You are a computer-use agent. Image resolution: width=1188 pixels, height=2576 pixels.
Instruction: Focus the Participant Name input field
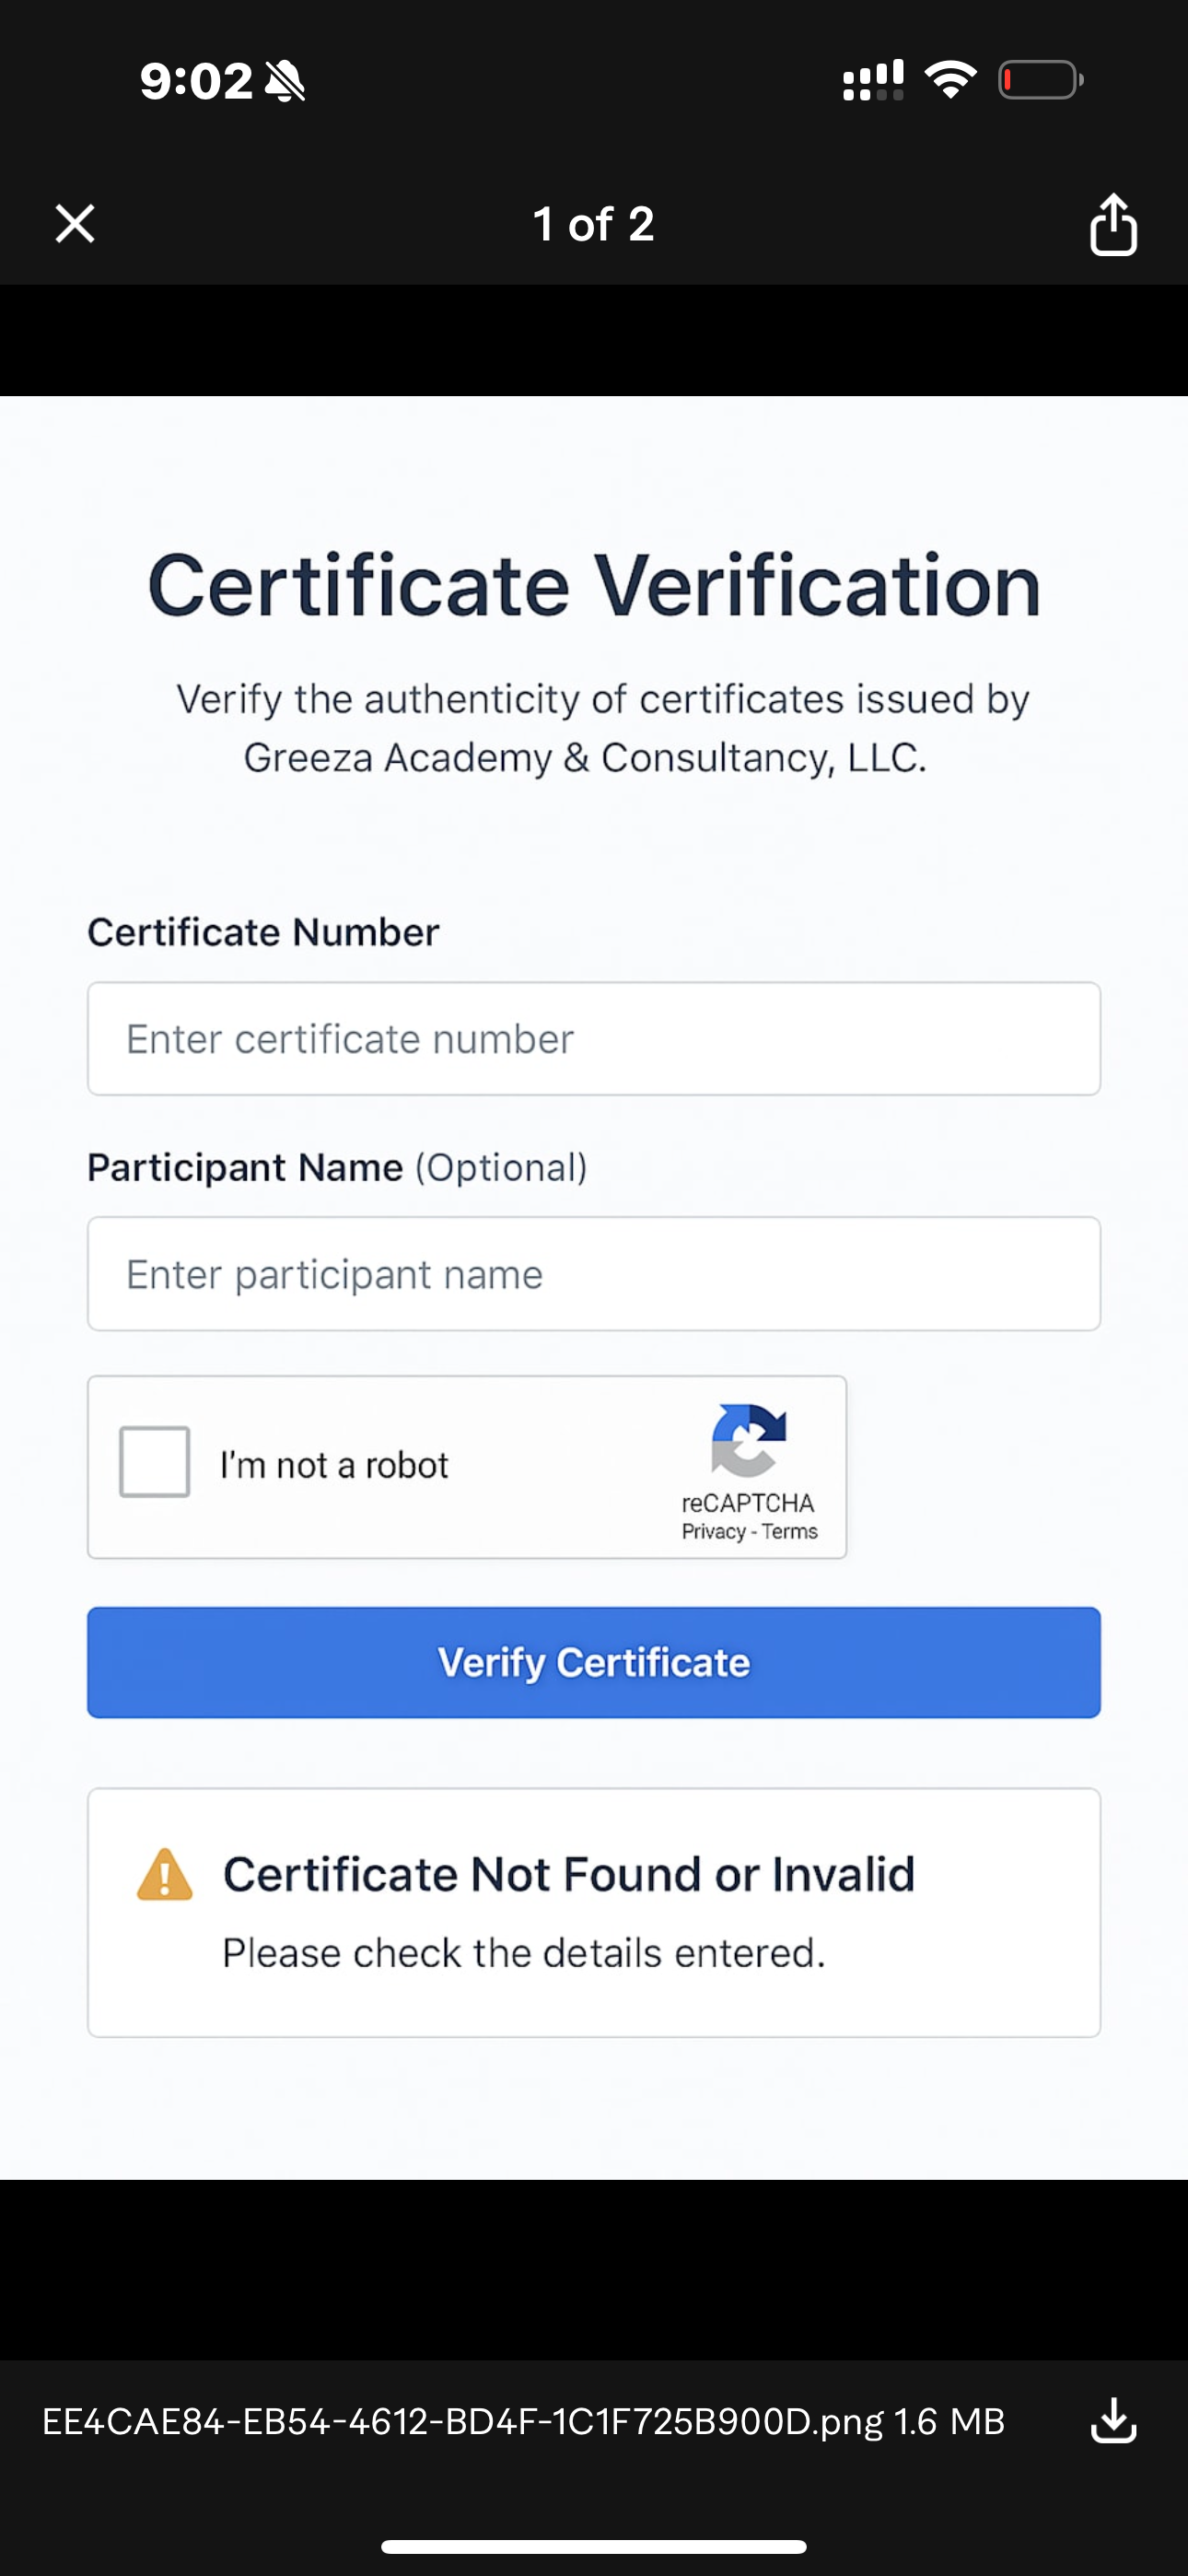coord(594,1274)
